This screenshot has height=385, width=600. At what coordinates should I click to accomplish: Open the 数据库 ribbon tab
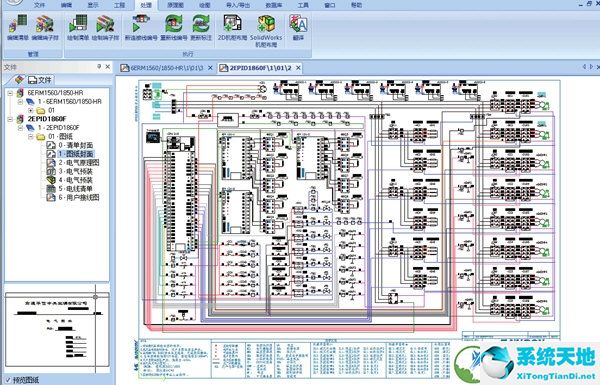(x=274, y=5)
